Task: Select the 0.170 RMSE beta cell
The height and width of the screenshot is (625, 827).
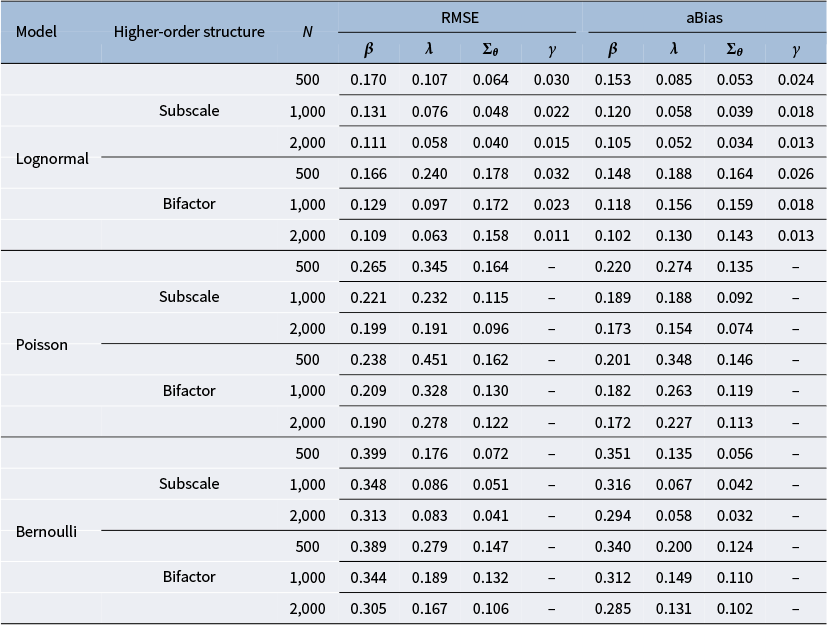Action: [368, 80]
